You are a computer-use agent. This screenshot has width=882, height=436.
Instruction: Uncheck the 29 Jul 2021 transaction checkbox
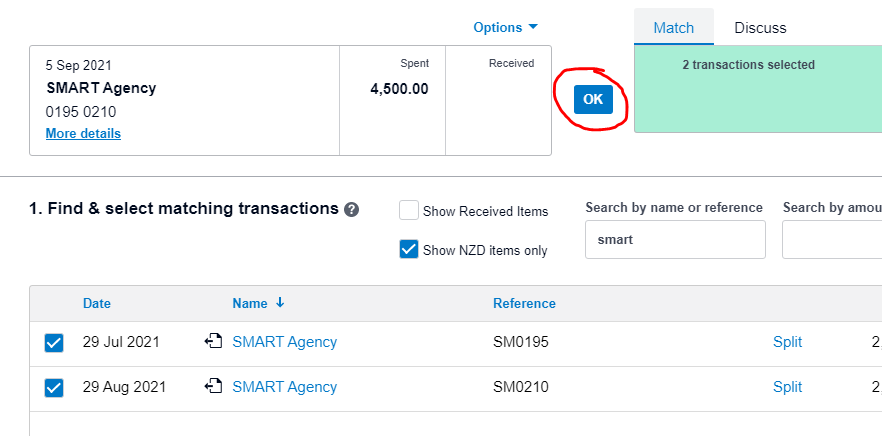point(54,343)
